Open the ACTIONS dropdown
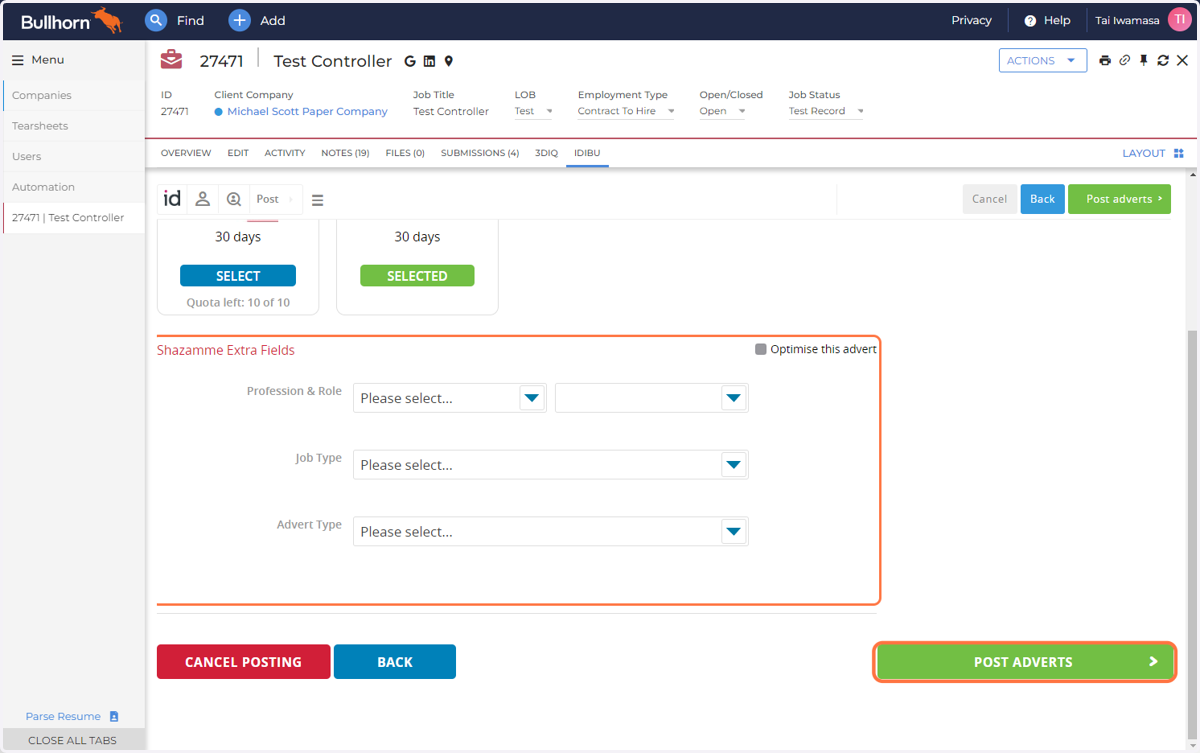The height and width of the screenshot is (753, 1200). coord(1043,61)
